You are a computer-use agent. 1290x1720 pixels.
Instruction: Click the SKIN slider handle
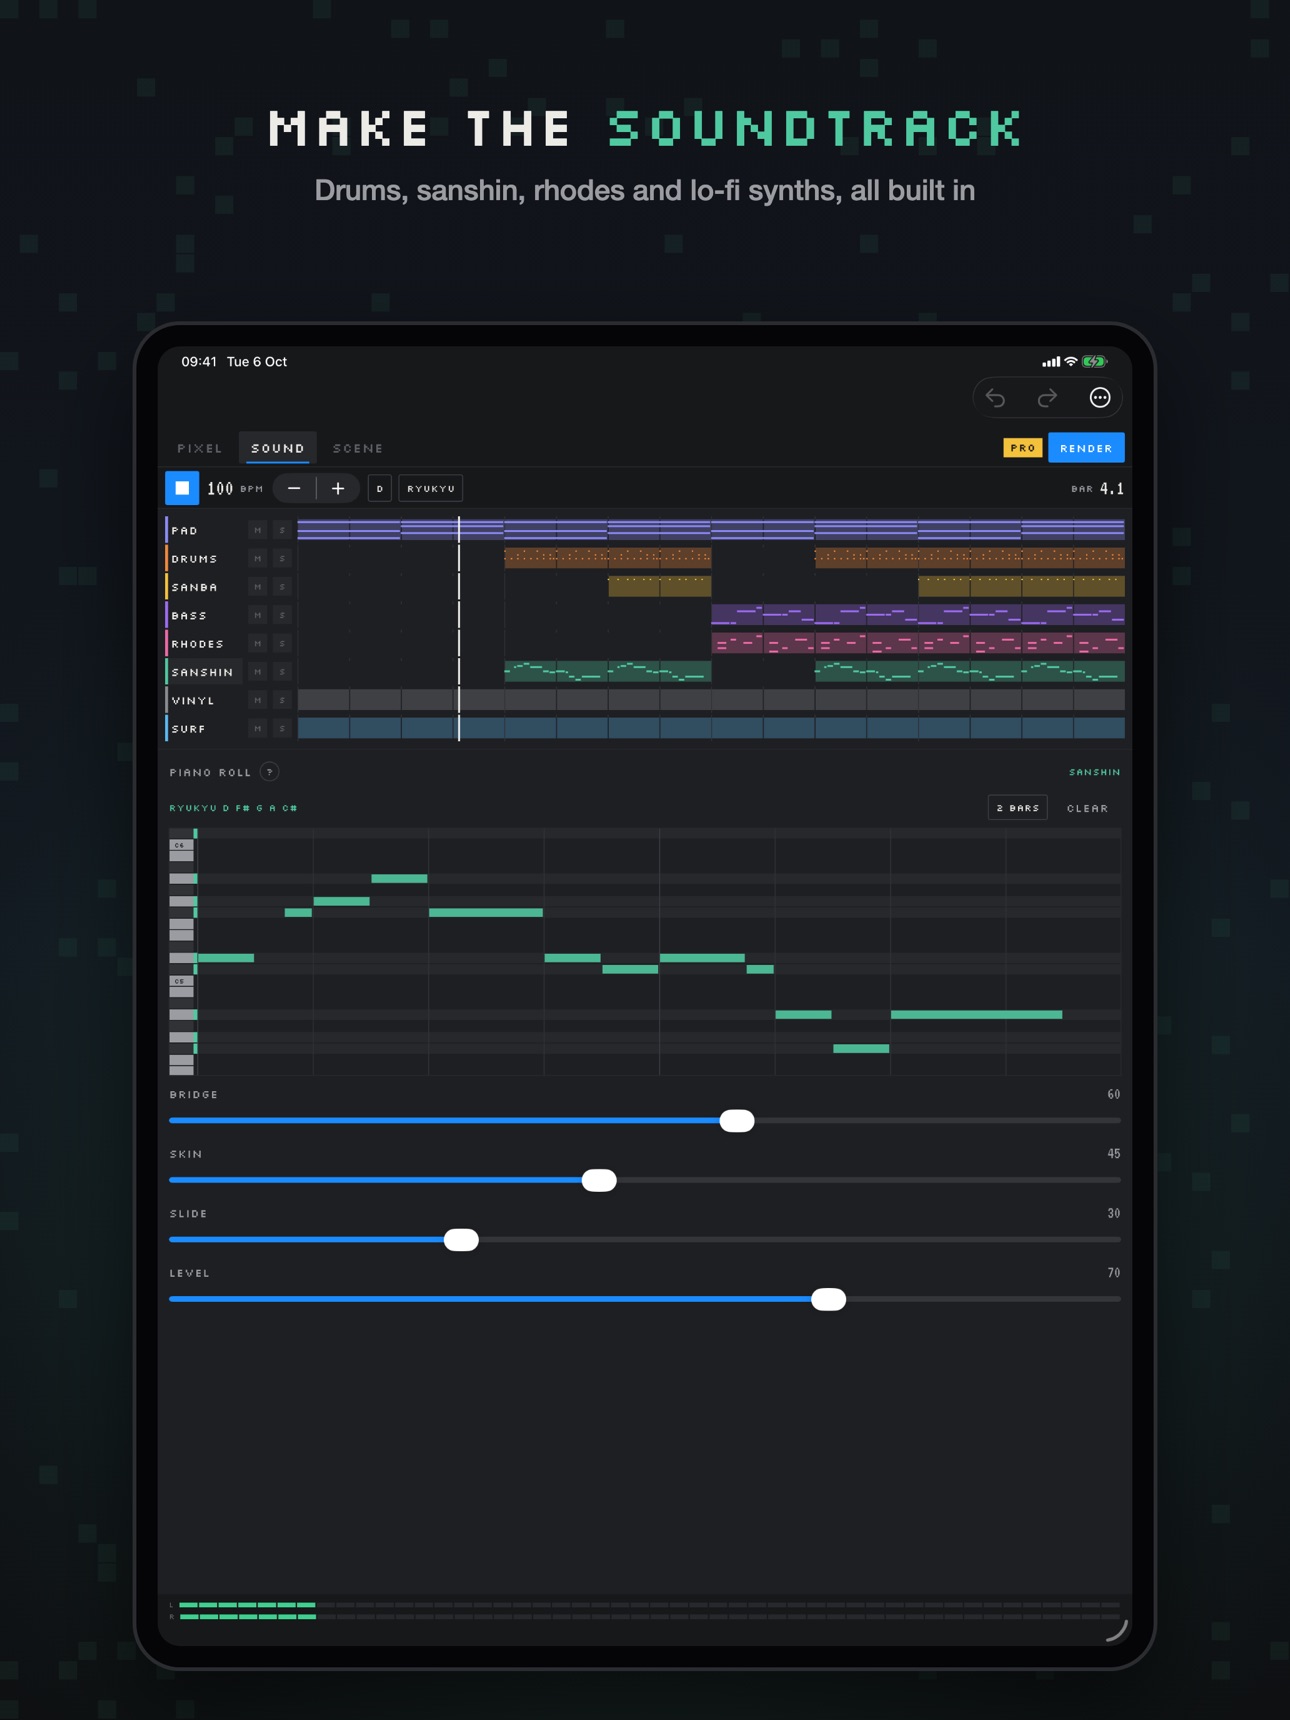click(x=599, y=1180)
